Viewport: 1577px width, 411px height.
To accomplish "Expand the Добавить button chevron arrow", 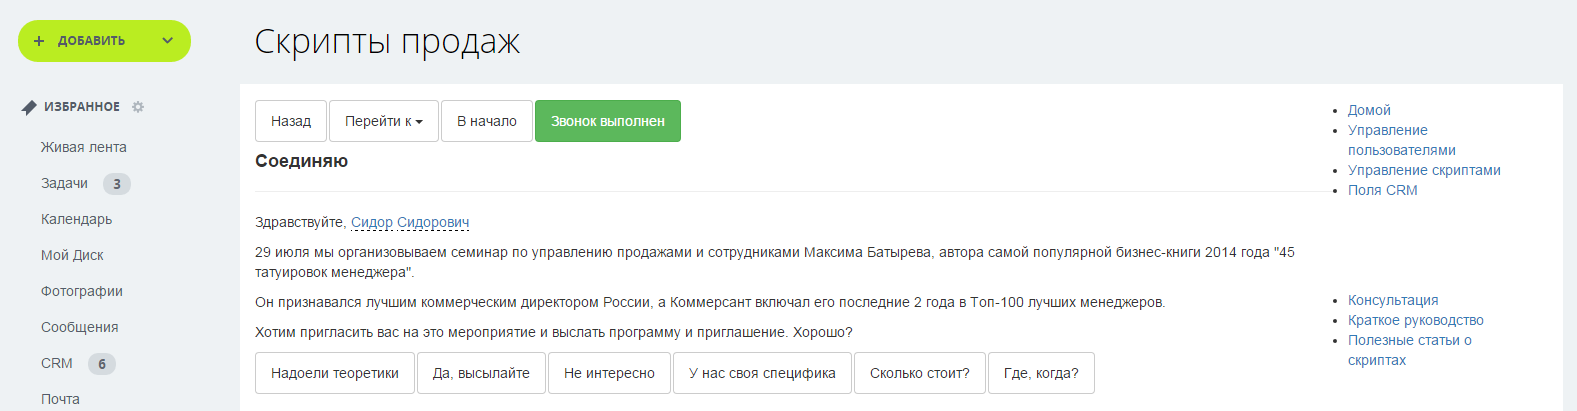I will click(167, 41).
